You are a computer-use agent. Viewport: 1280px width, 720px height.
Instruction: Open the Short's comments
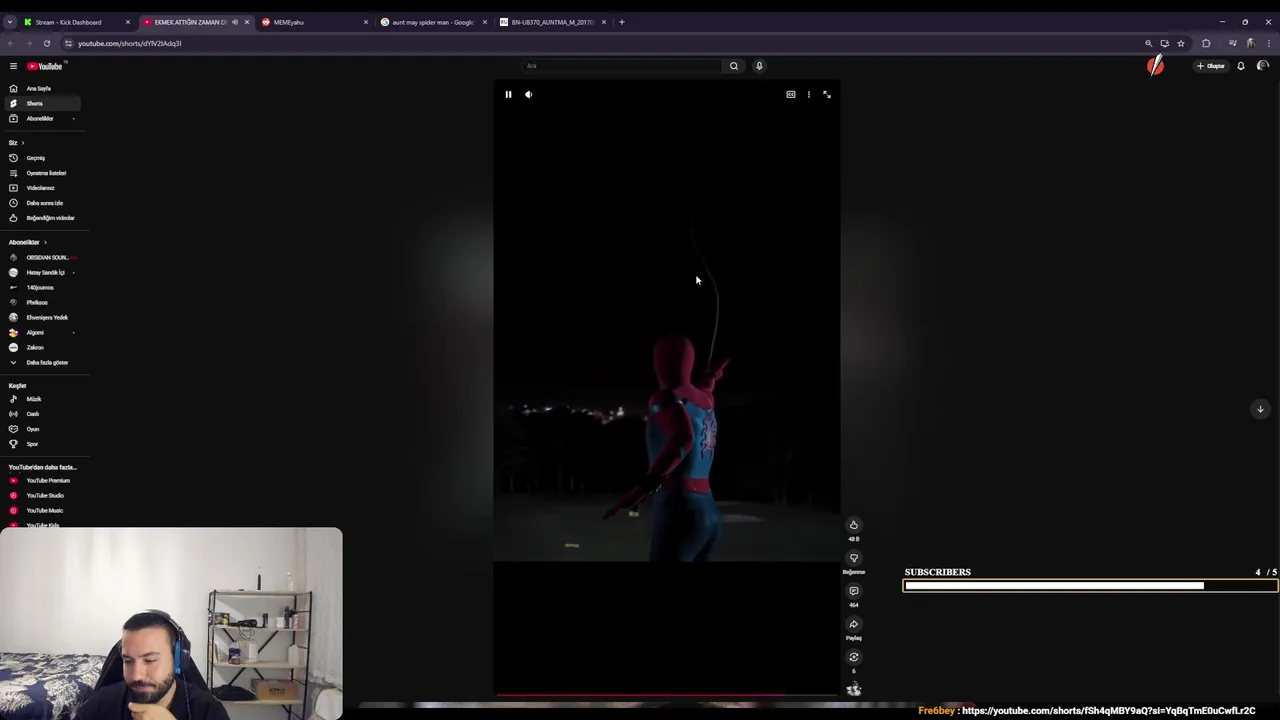854,591
